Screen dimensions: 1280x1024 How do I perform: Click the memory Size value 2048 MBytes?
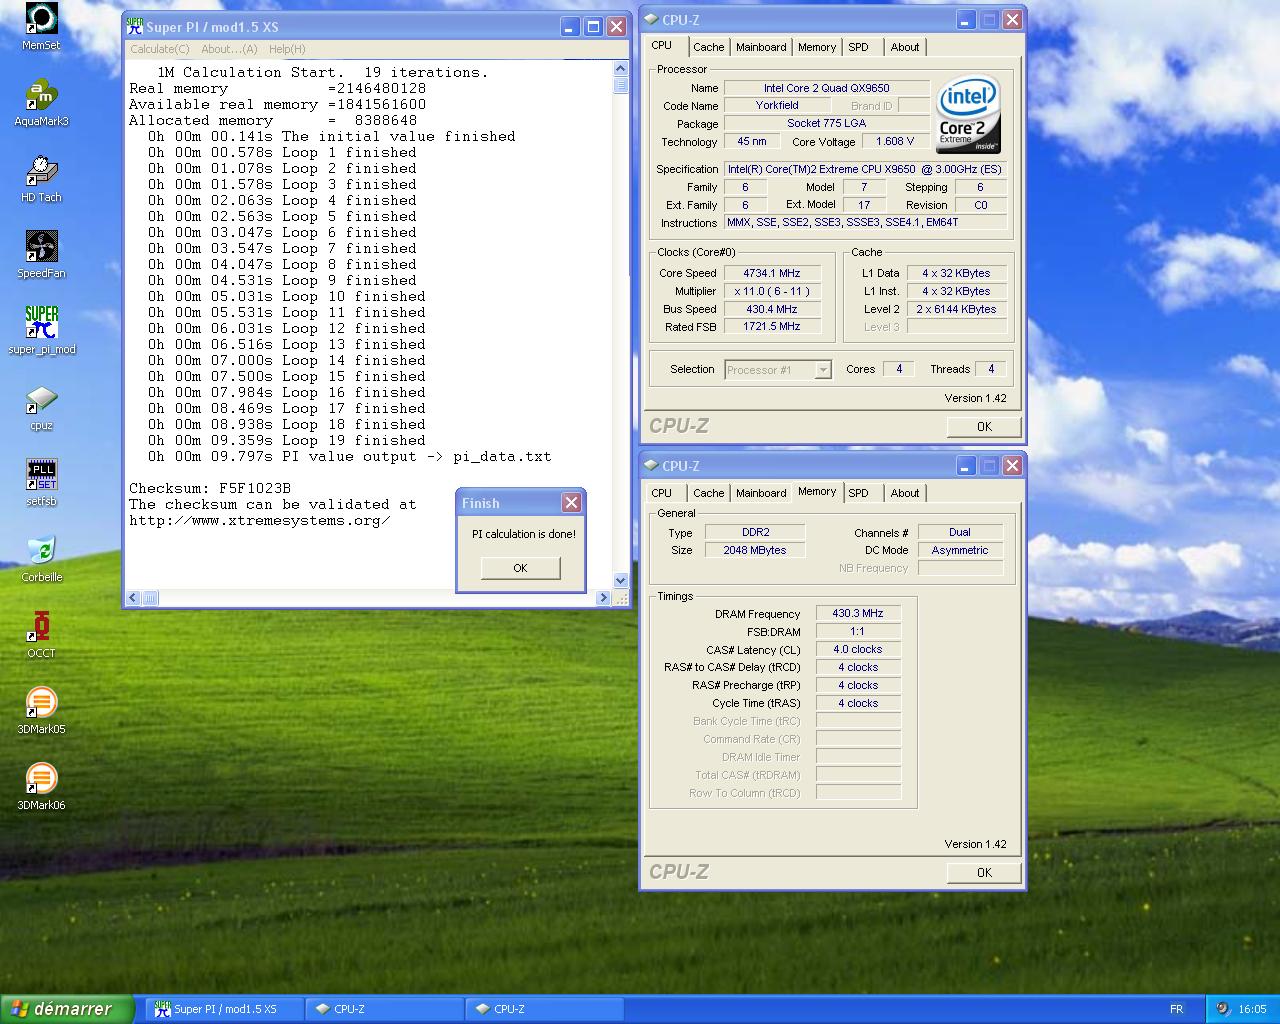coord(755,550)
